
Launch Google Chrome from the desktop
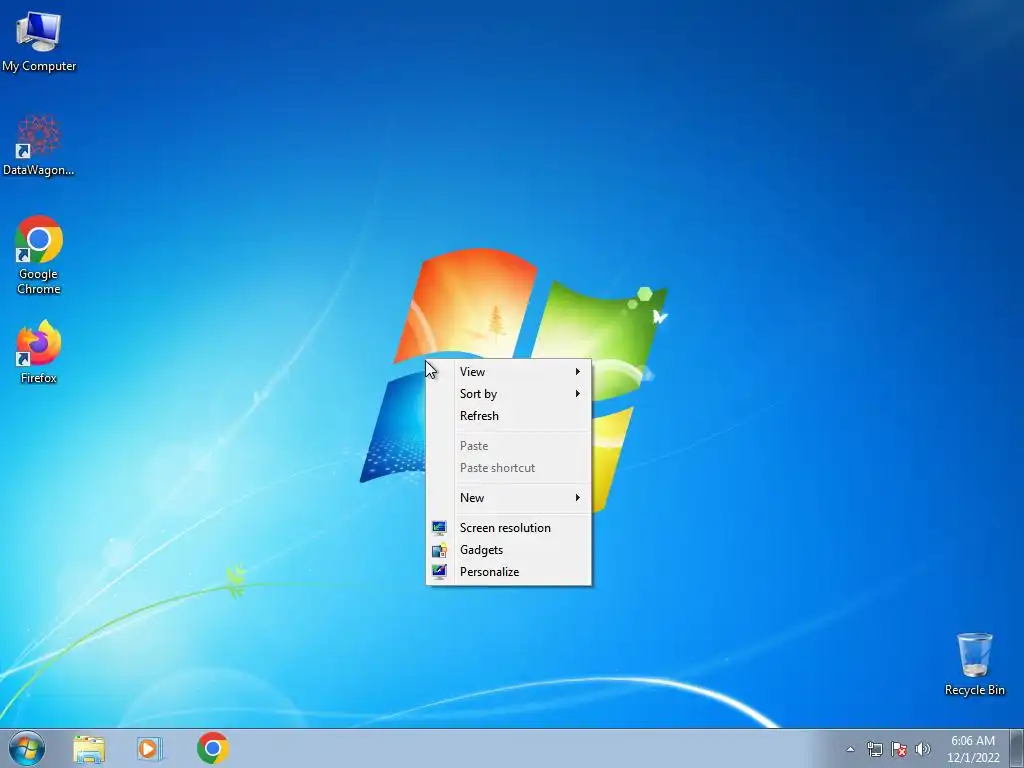39,255
